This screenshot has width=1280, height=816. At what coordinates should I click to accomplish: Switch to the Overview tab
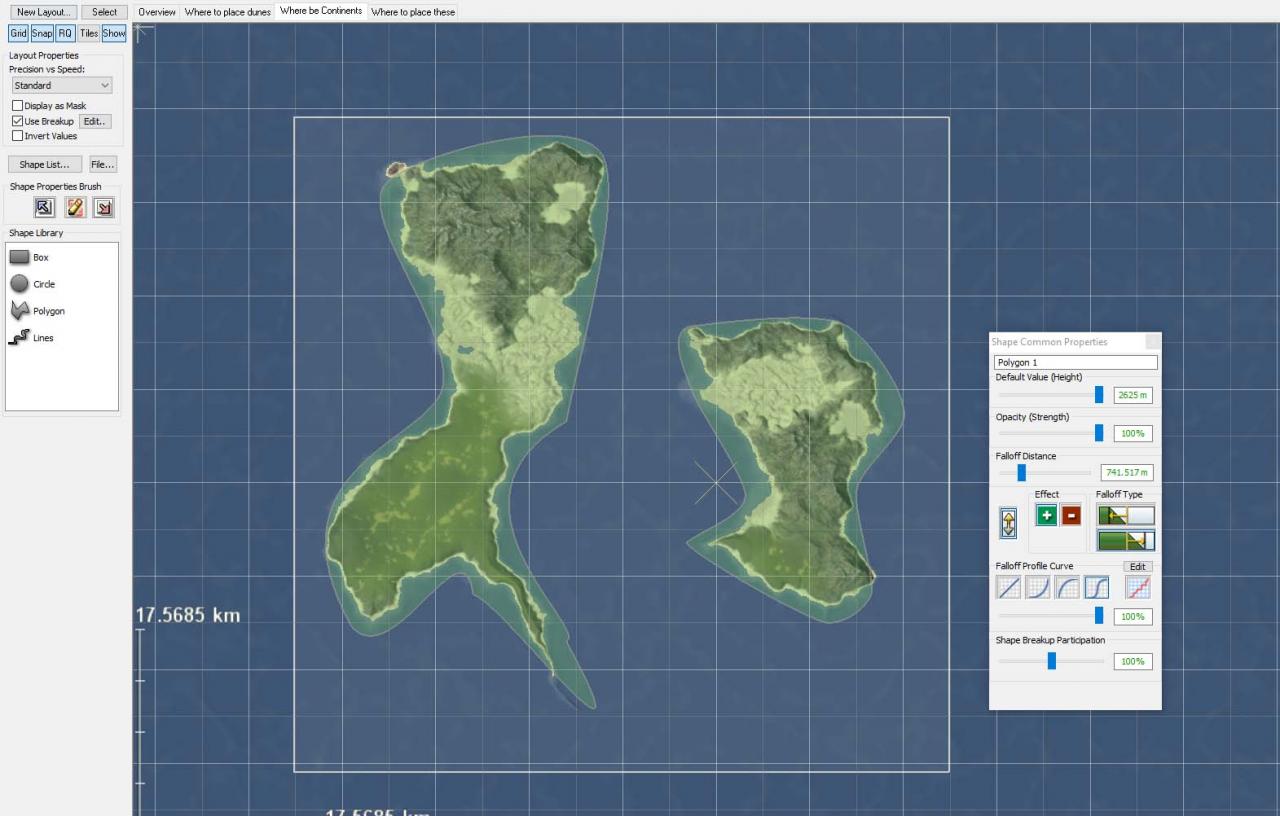click(x=157, y=12)
